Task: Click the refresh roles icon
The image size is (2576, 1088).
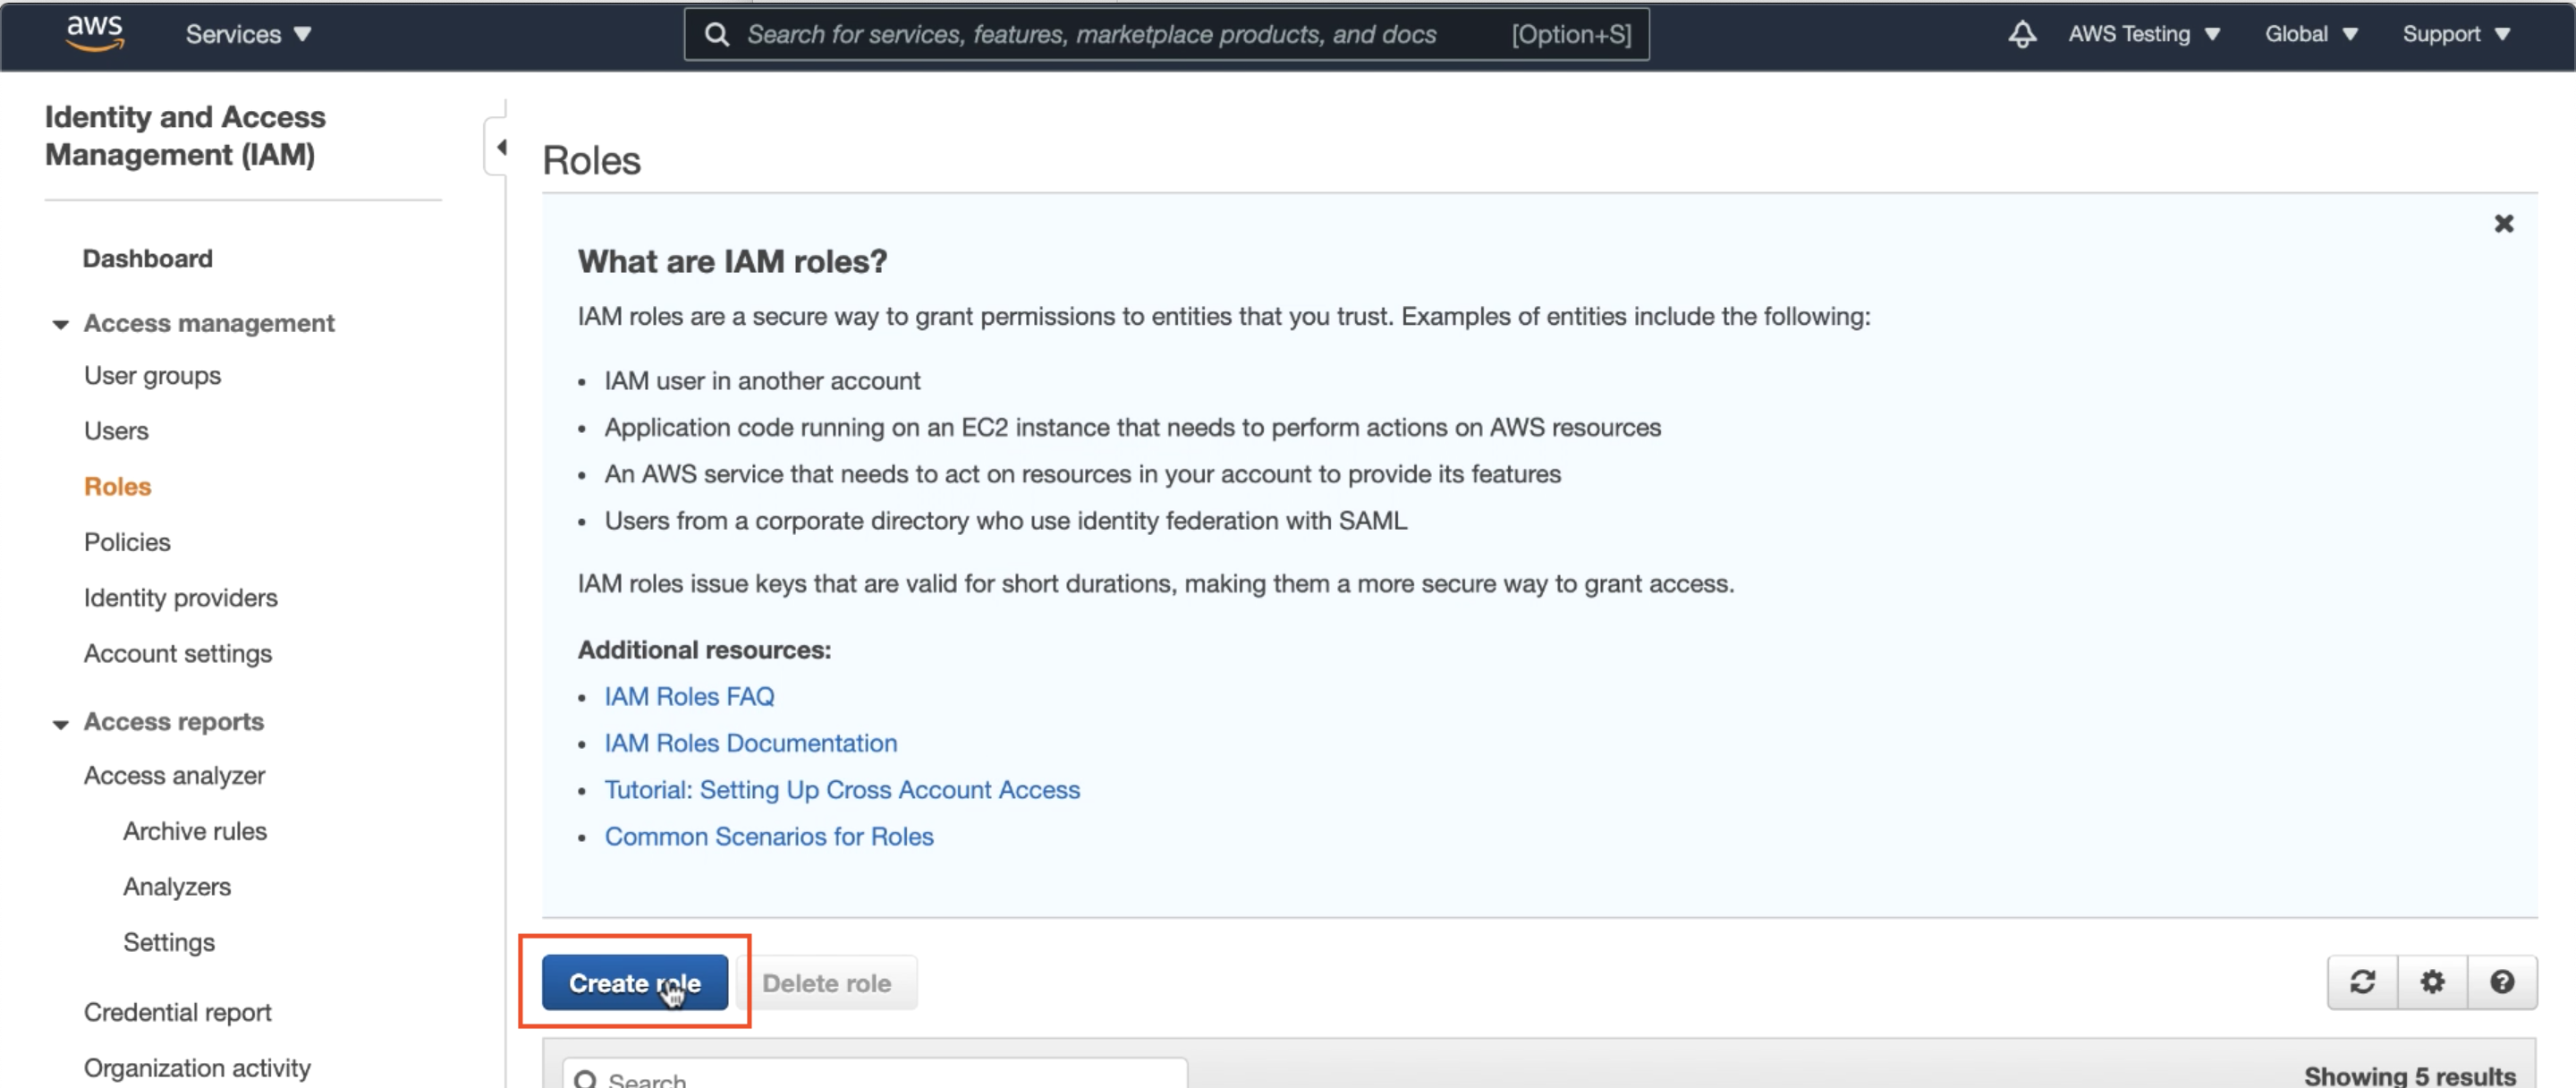Action: click(2362, 982)
